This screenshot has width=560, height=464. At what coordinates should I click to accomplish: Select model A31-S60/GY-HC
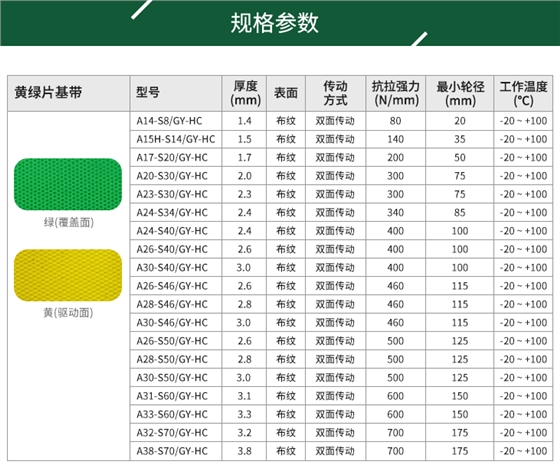pos(172,396)
